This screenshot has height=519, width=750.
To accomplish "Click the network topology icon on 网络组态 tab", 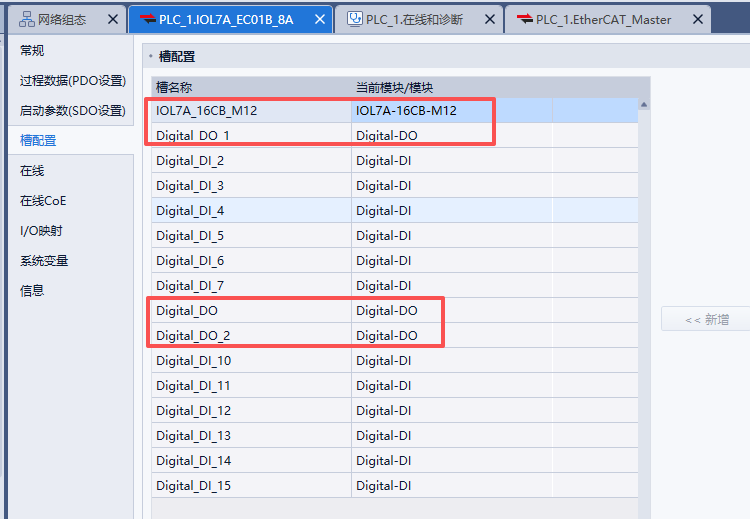I will pos(27,20).
